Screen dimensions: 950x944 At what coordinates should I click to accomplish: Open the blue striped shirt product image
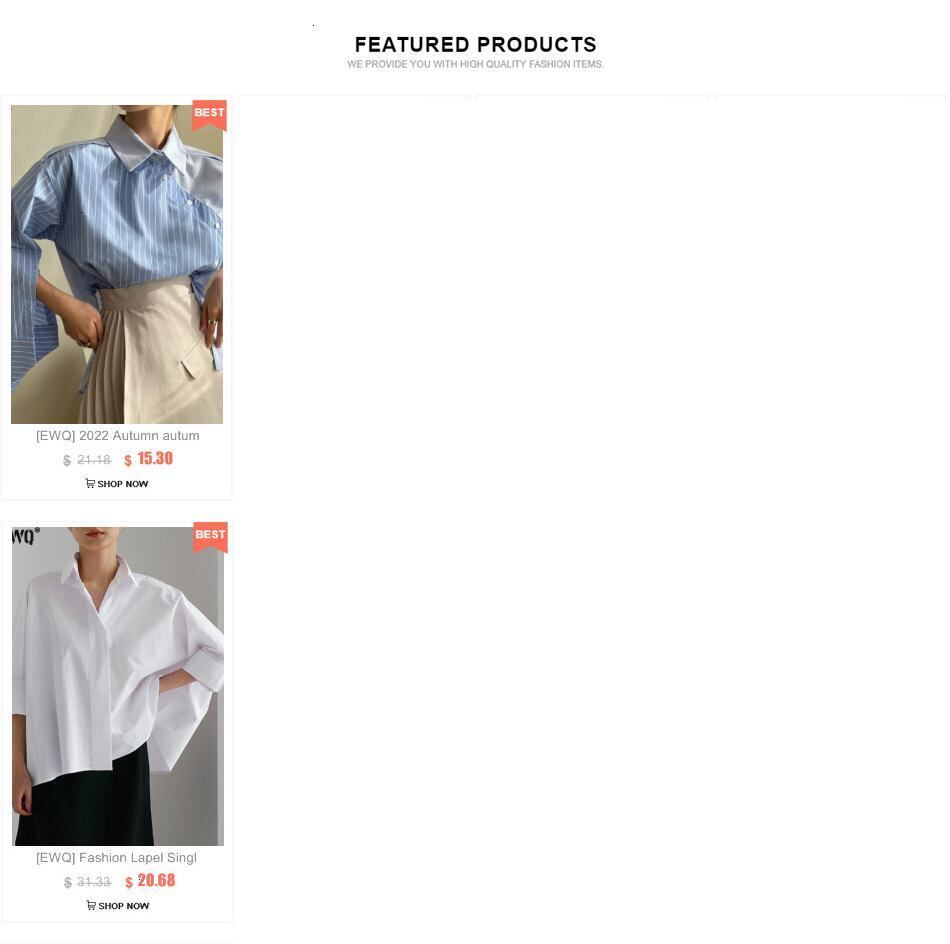point(117,264)
